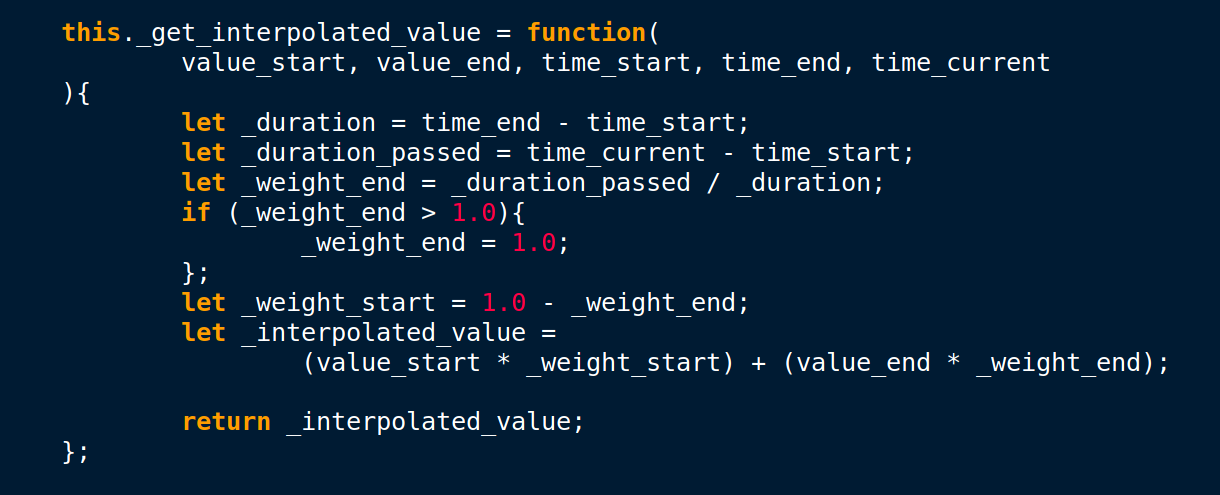Image resolution: width=1220 pixels, height=495 pixels.
Task: Click the final closing brace with semicolon
Action: 76,452
